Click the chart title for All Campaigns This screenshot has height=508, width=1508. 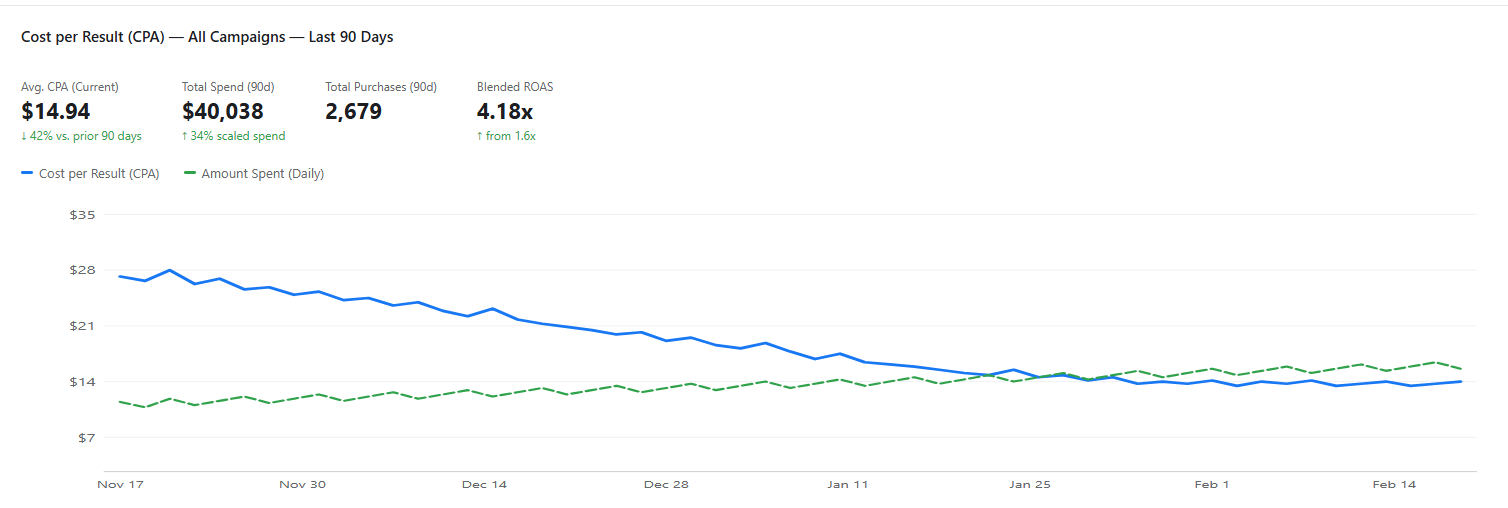[207, 37]
